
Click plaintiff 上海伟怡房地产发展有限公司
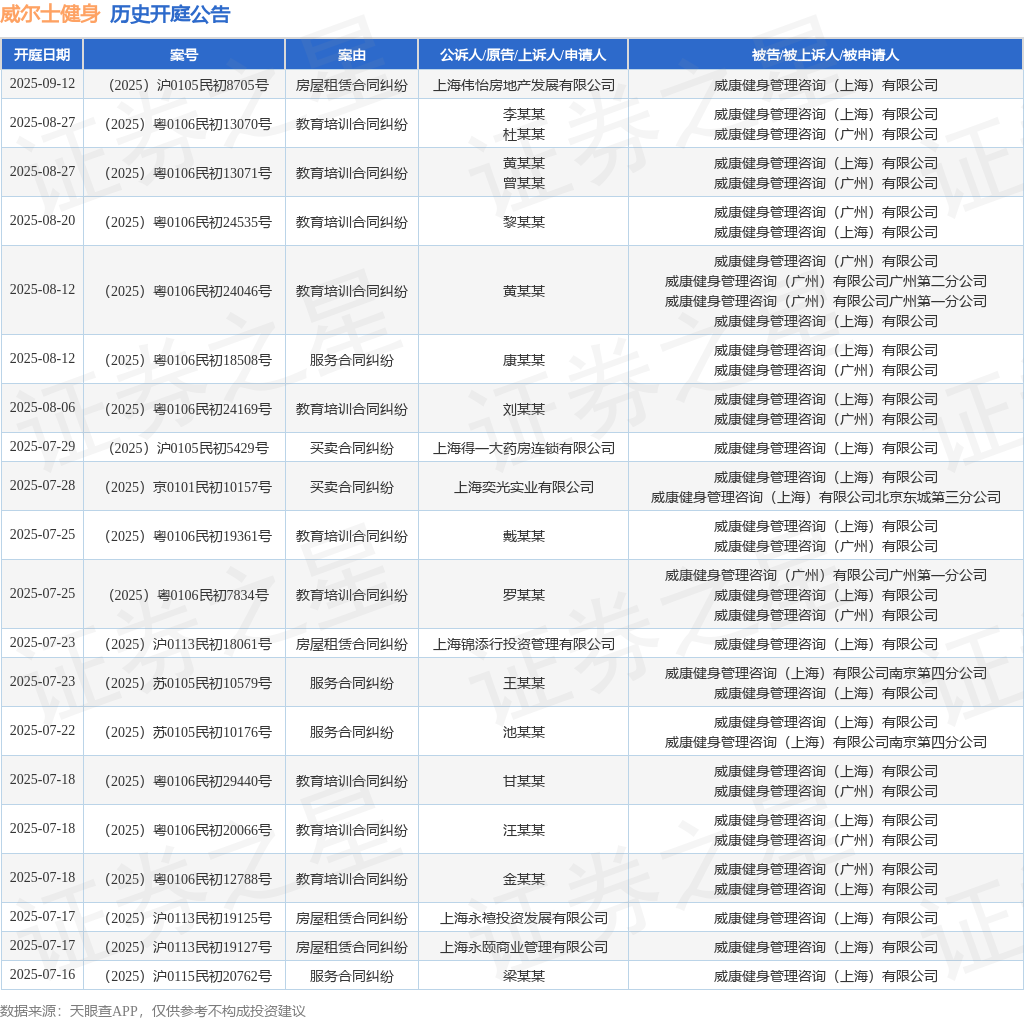point(523,85)
